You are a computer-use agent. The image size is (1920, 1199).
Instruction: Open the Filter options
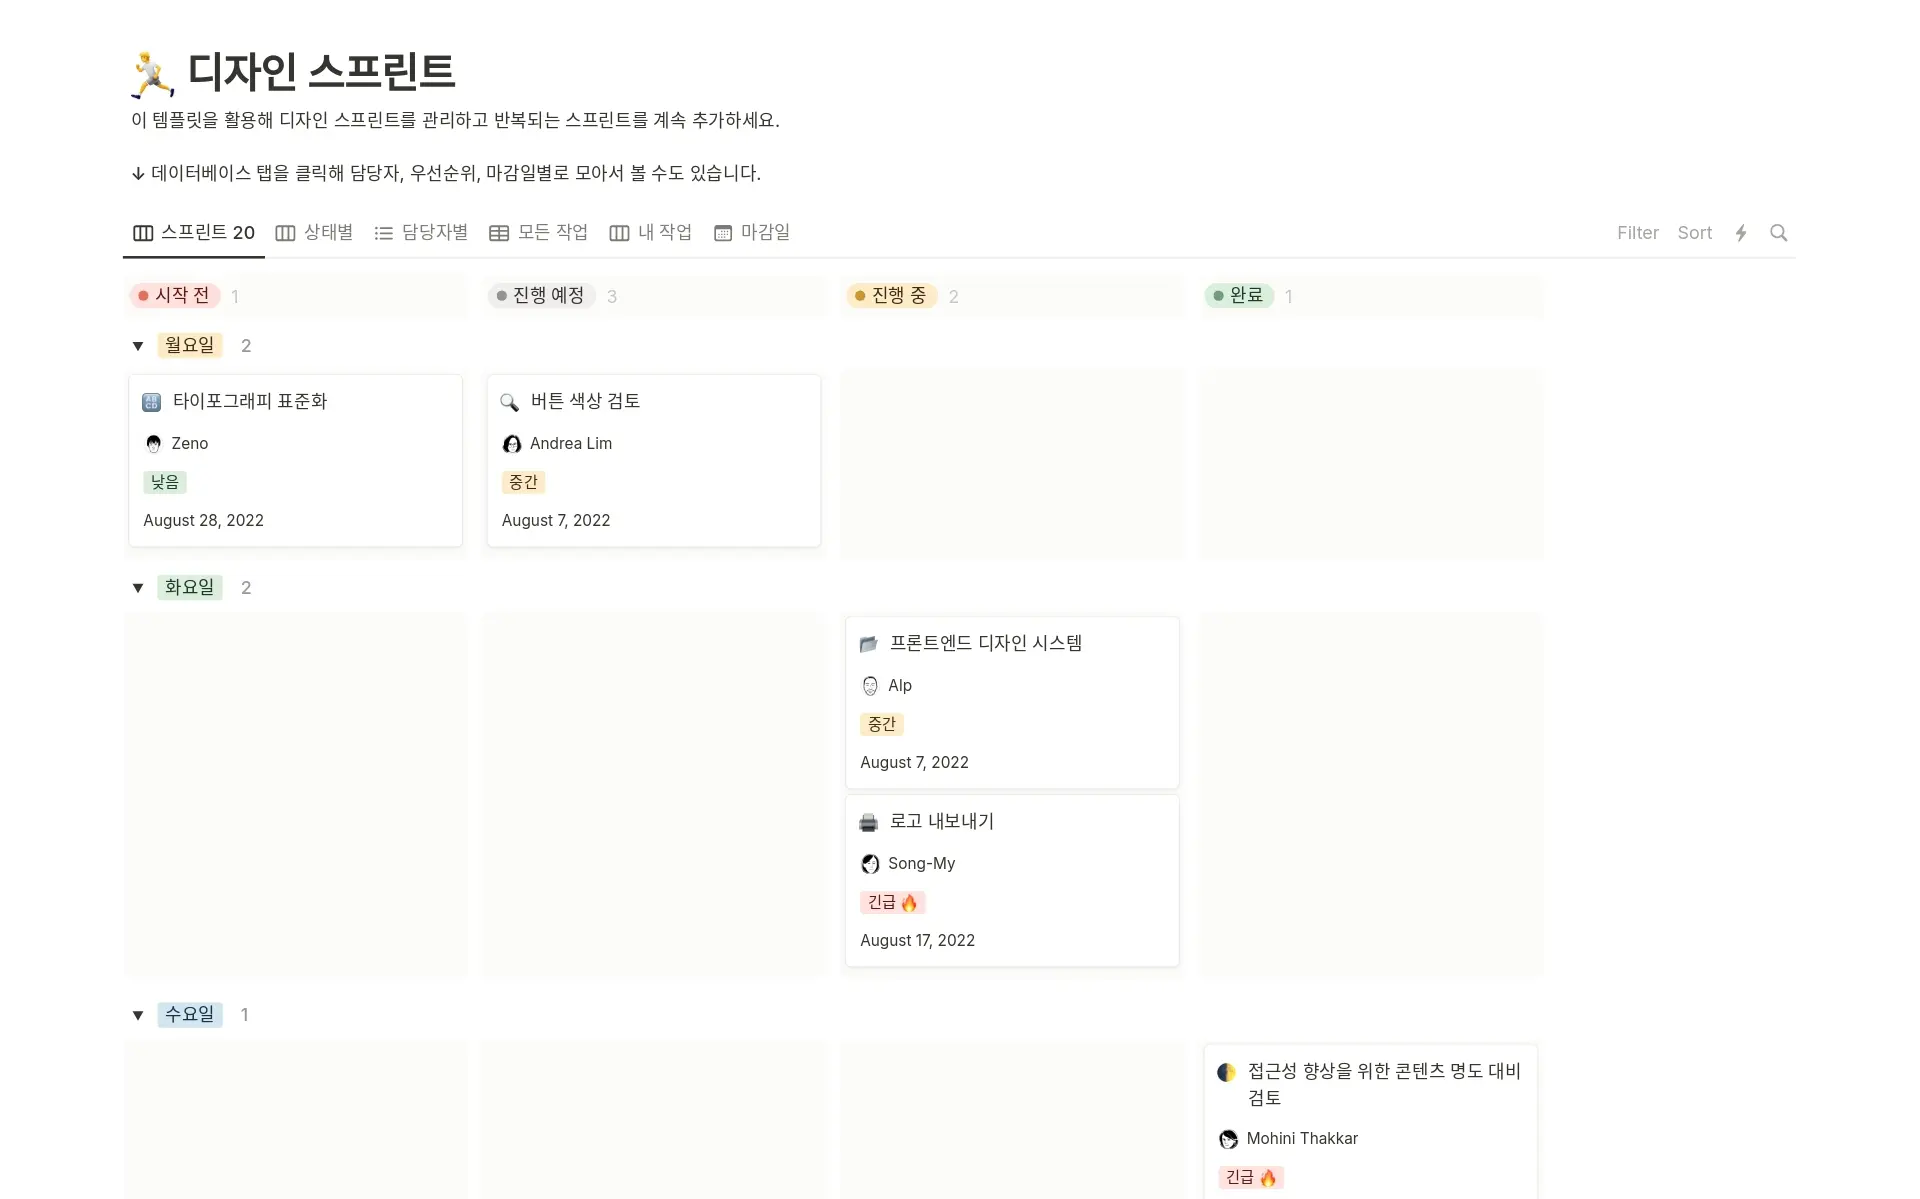[1637, 232]
